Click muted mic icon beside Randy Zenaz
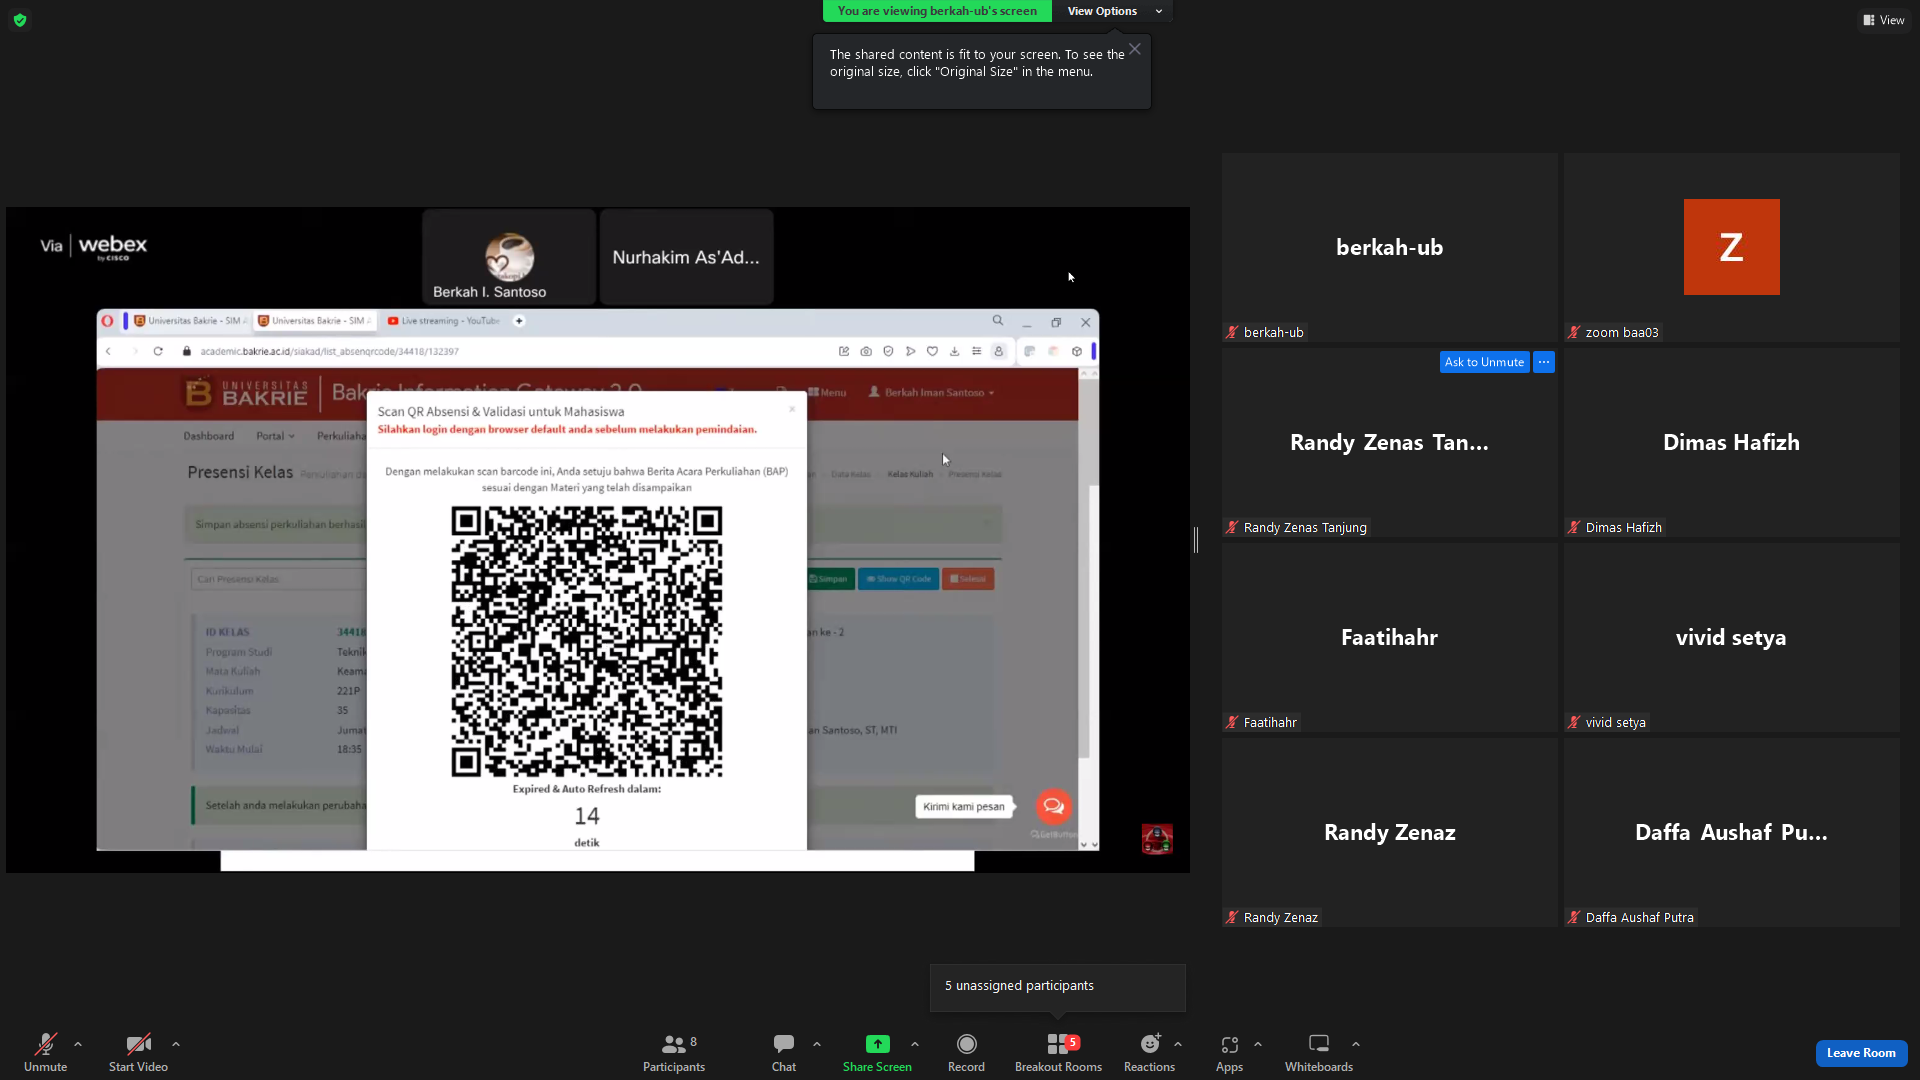 [x=1232, y=917]
